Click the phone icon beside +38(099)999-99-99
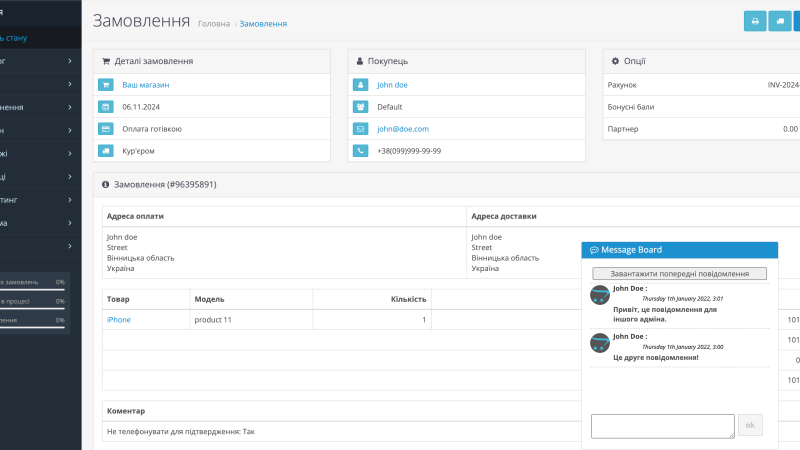 point(360,151)
